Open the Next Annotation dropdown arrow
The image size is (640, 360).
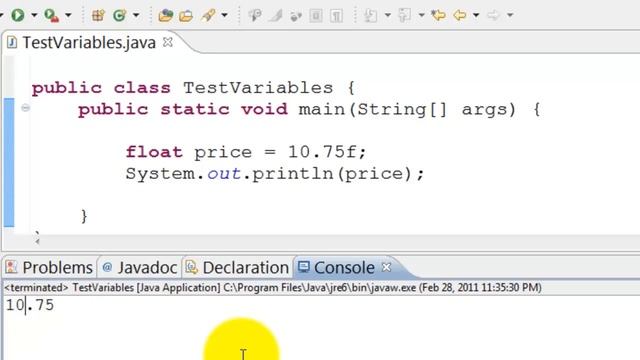[388, 15]
